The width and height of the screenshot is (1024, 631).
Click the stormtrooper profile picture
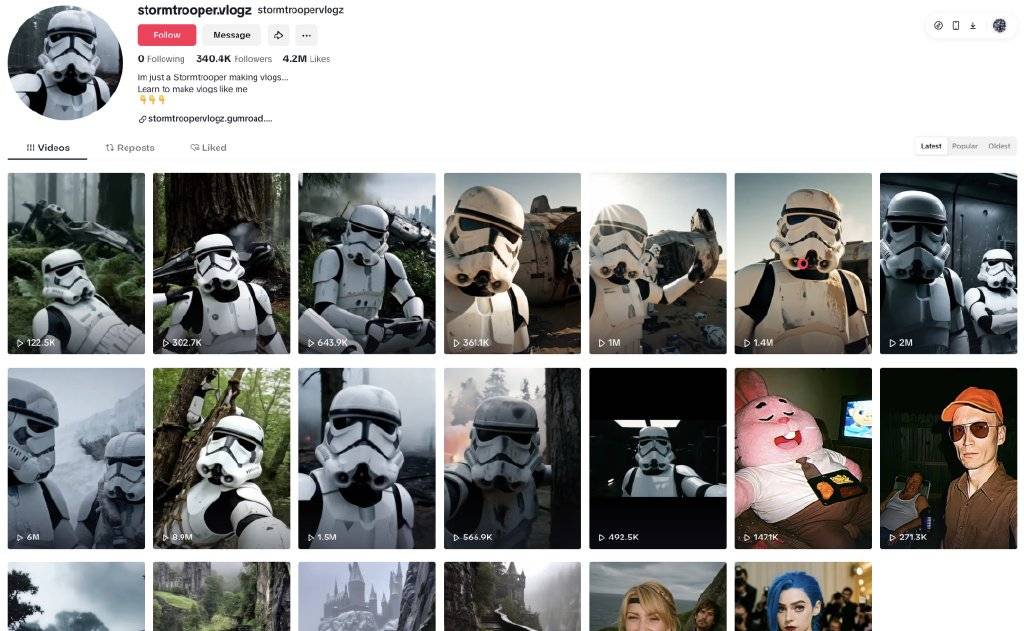coord(65,63)
